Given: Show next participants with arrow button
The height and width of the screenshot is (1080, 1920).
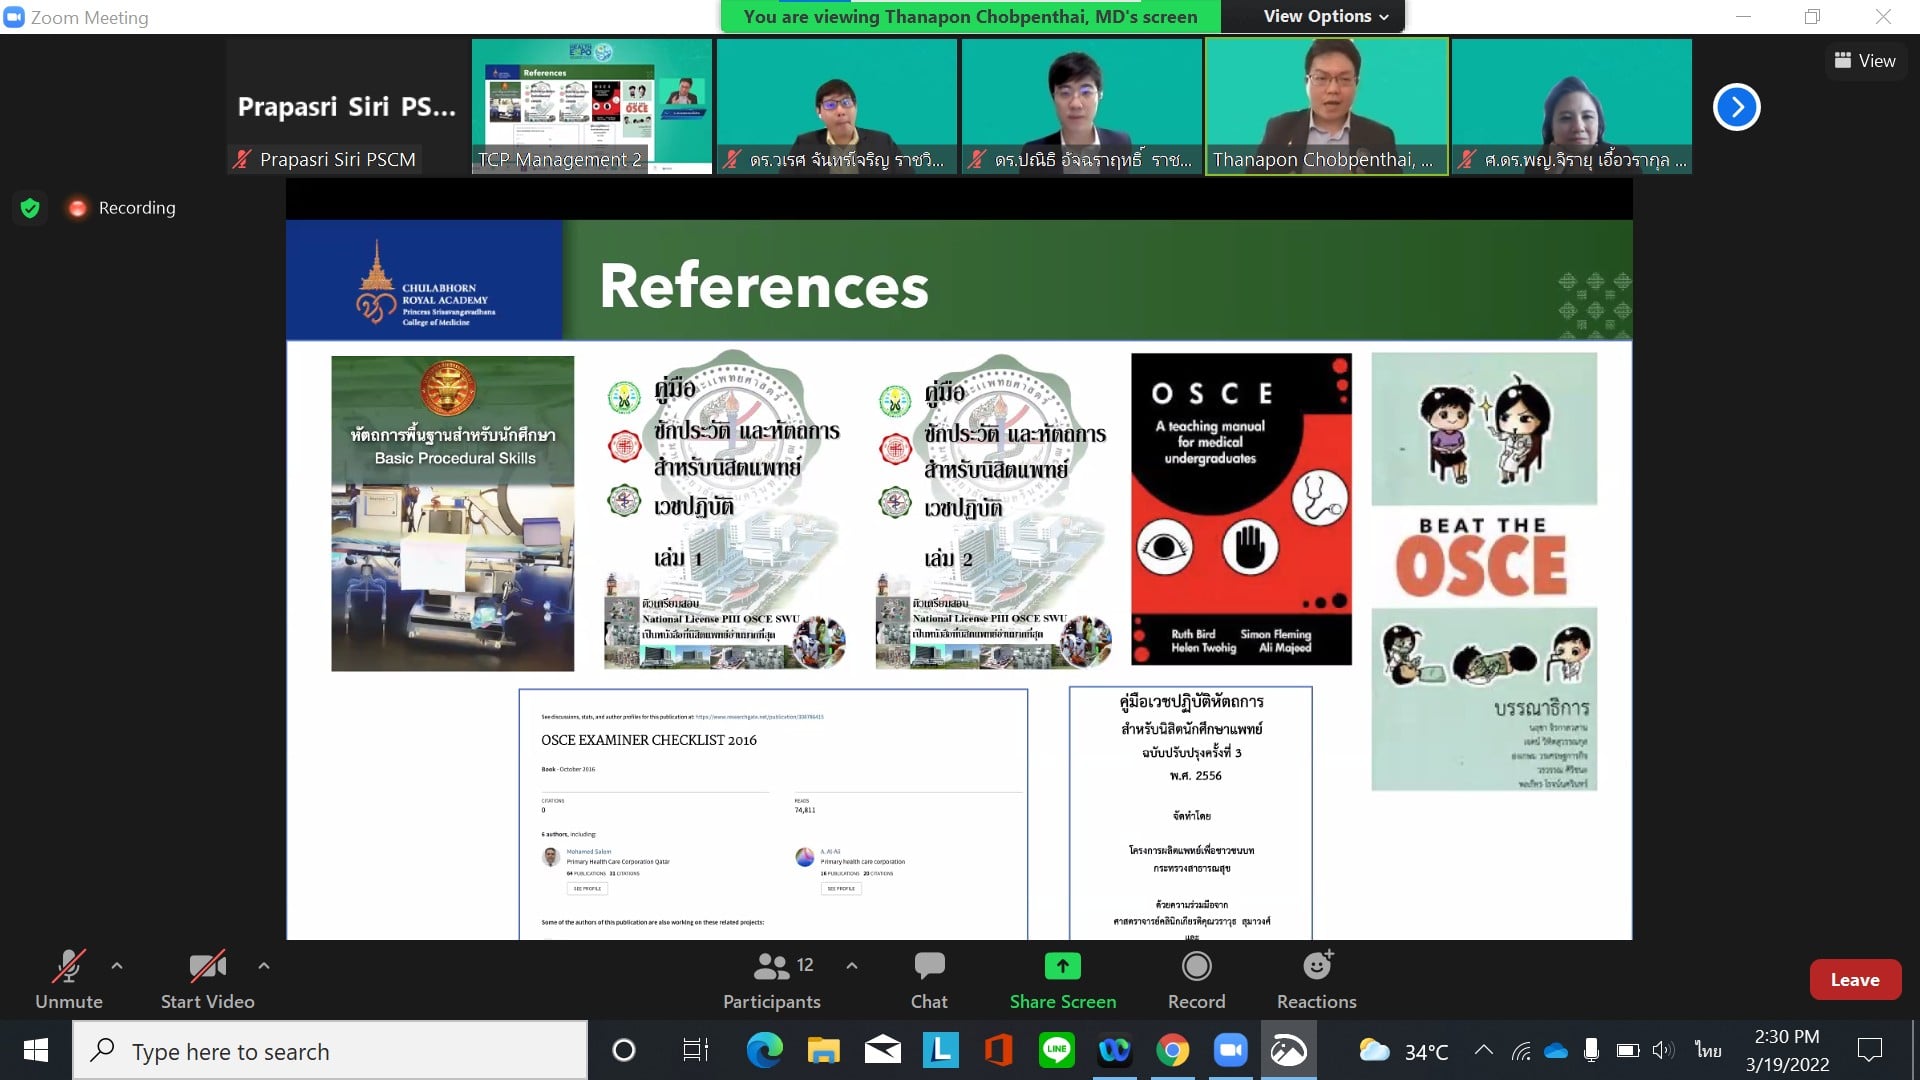Looking at the screenshot, I should [1737, 107].
